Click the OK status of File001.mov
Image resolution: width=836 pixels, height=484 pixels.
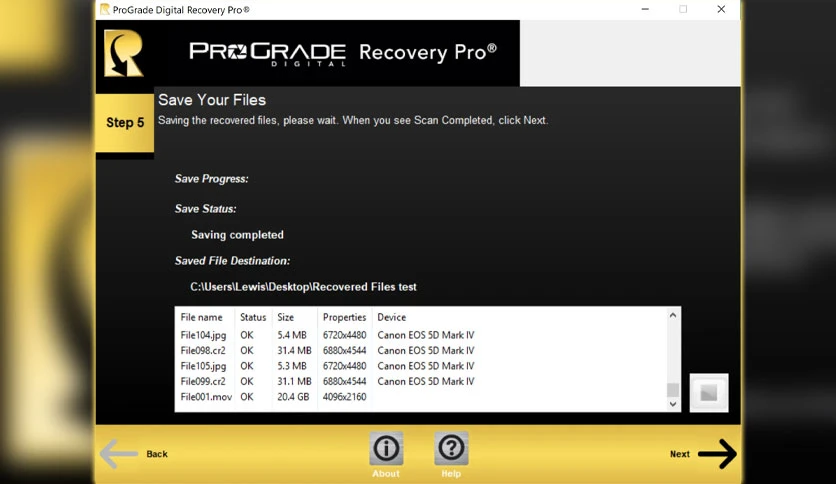pos(247,397)
